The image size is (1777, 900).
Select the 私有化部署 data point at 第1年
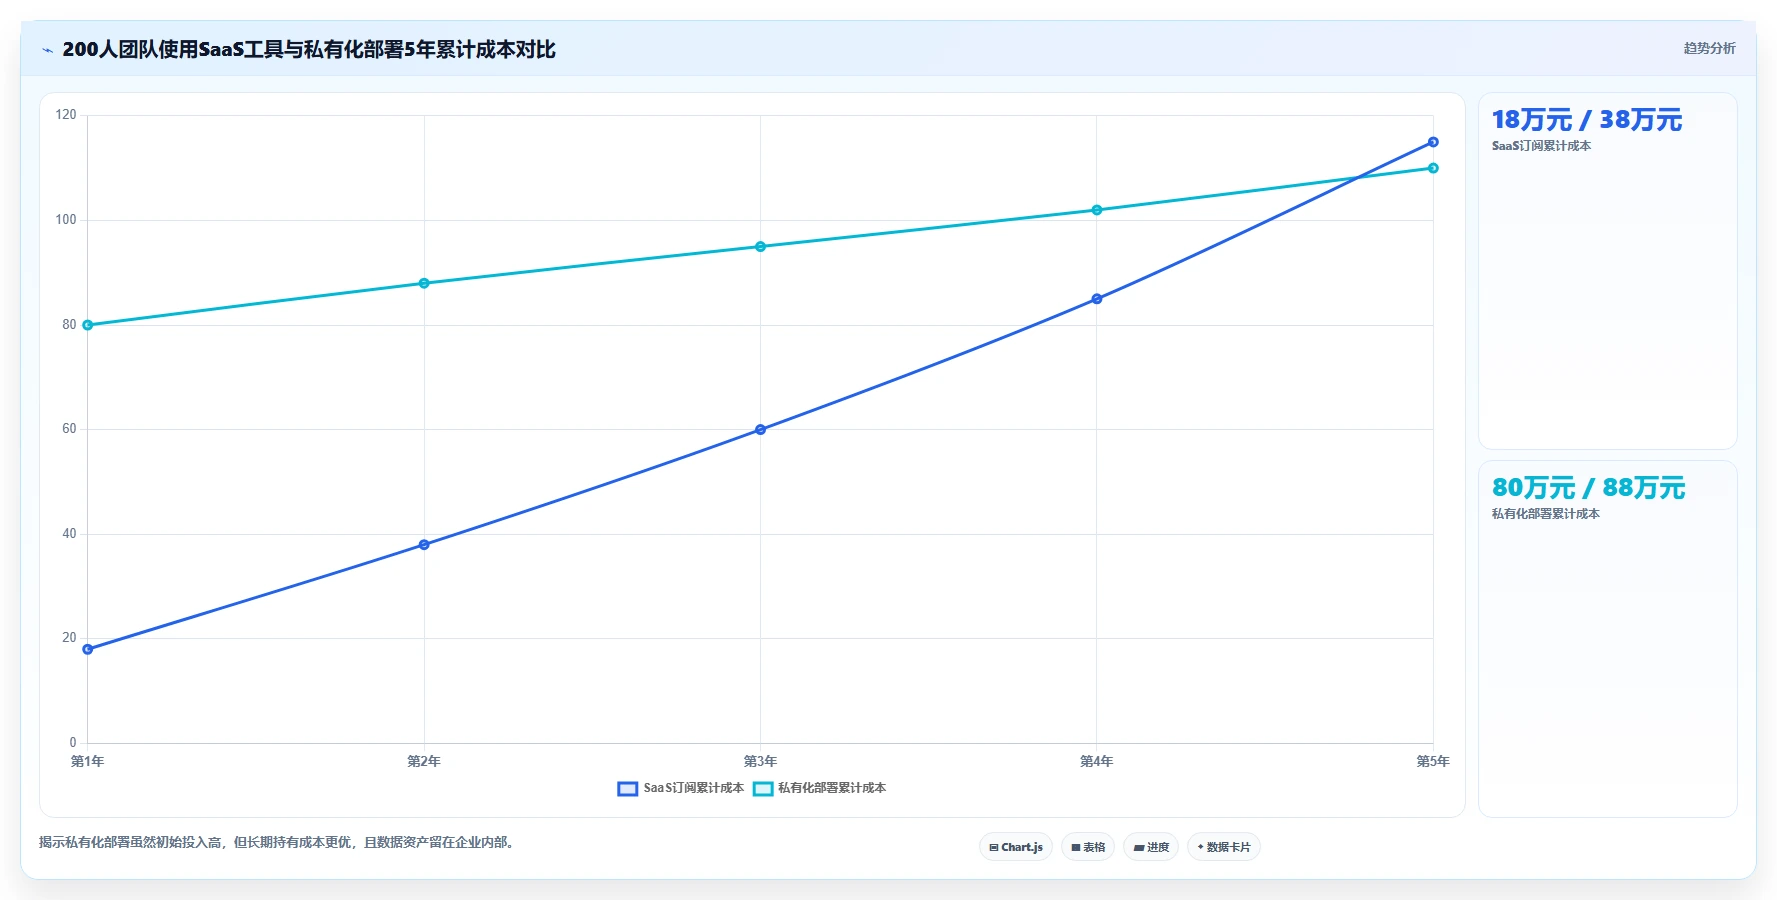click(88, 325)
